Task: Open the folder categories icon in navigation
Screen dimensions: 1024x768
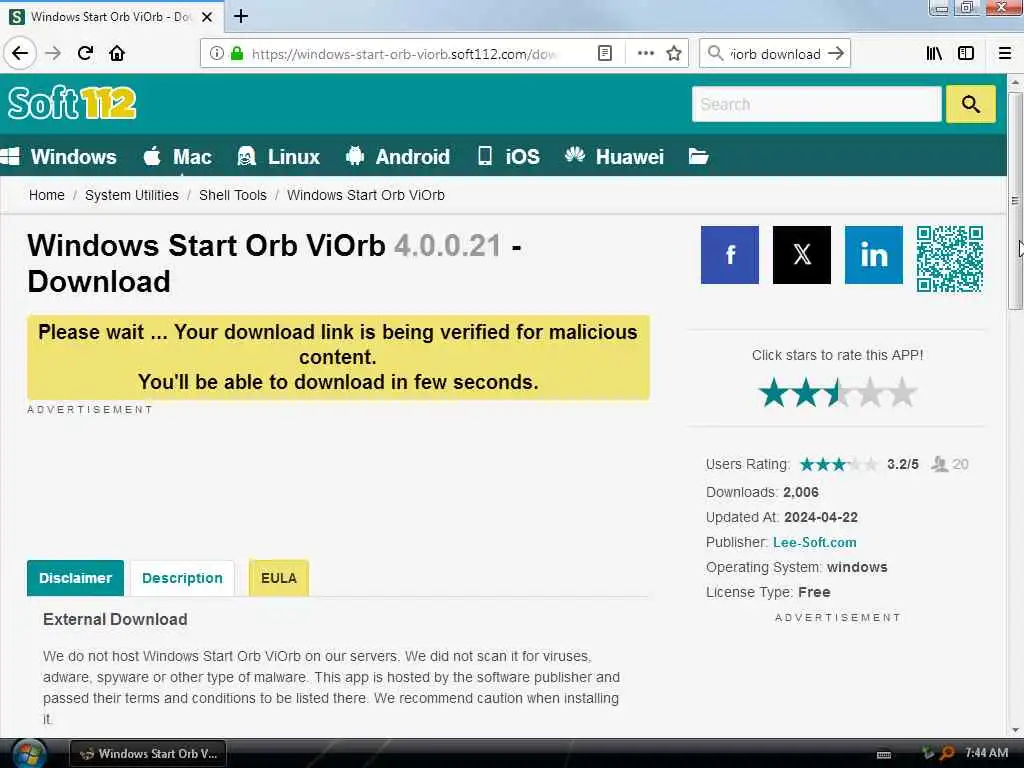Action: click(x=698, y=157)
